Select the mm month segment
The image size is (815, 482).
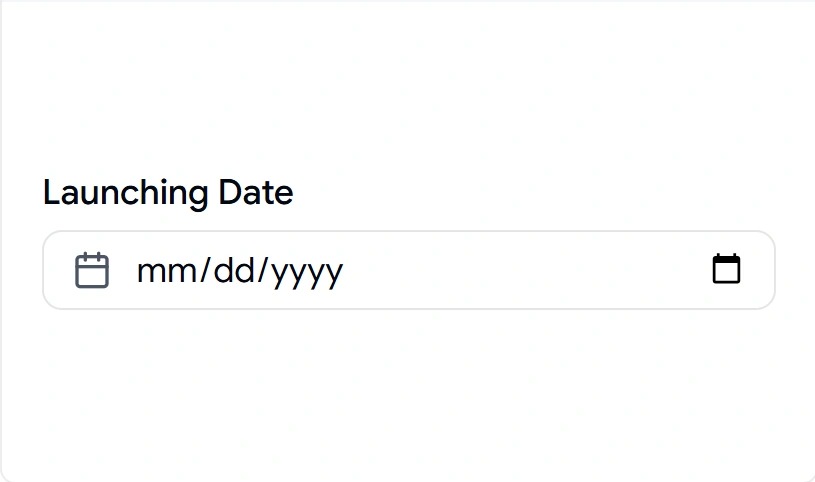(166, 271)
